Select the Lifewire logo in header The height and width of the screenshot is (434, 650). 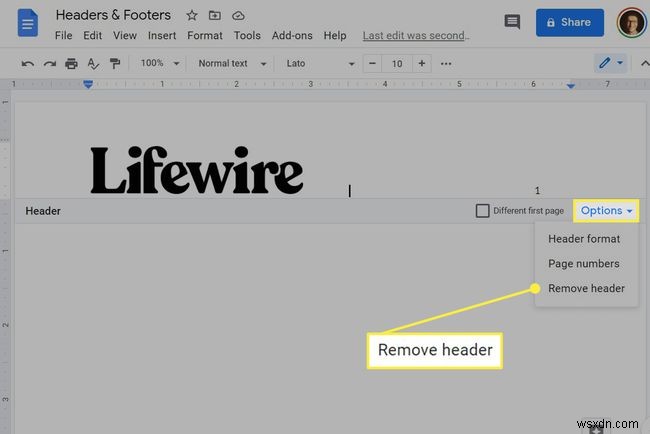click(197, 170)
